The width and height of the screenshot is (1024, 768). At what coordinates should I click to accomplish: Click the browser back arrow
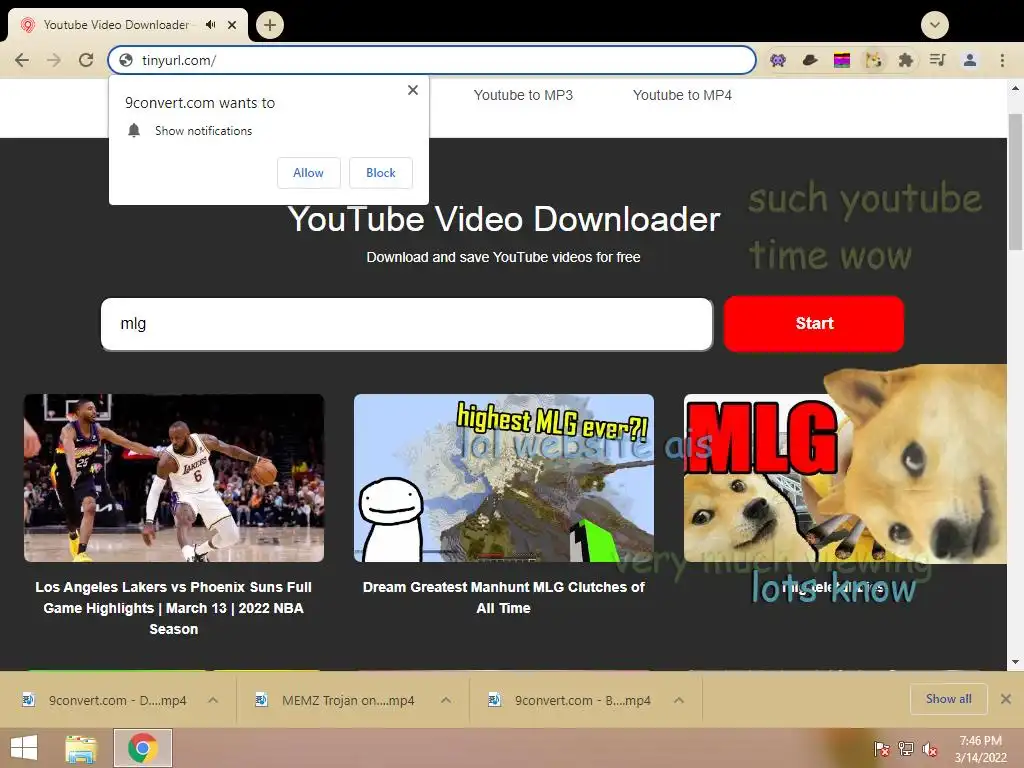(x=22, y=60)
